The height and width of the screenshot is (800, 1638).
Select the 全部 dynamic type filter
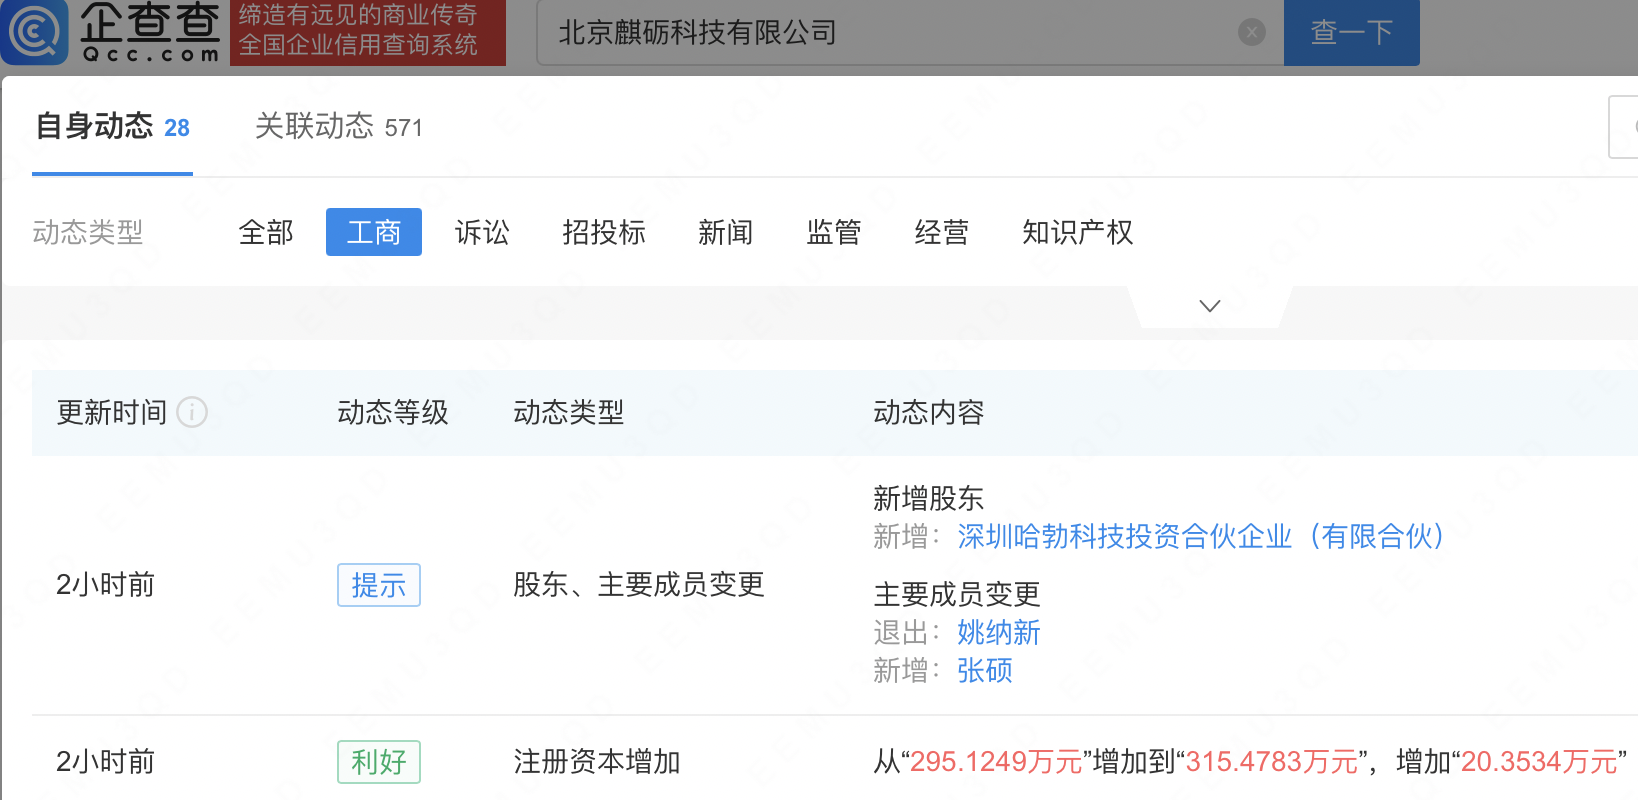[266, 232]
